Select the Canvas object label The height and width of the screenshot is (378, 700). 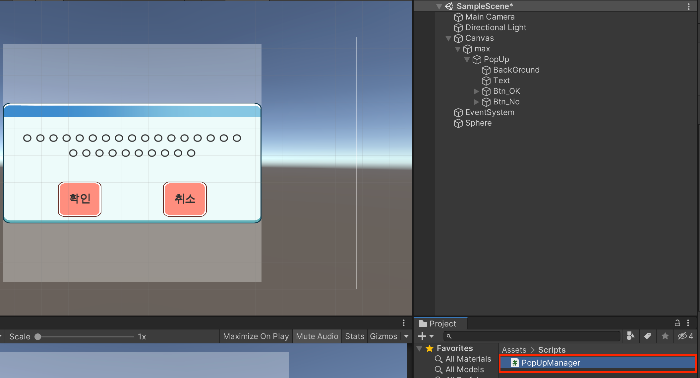479,38
